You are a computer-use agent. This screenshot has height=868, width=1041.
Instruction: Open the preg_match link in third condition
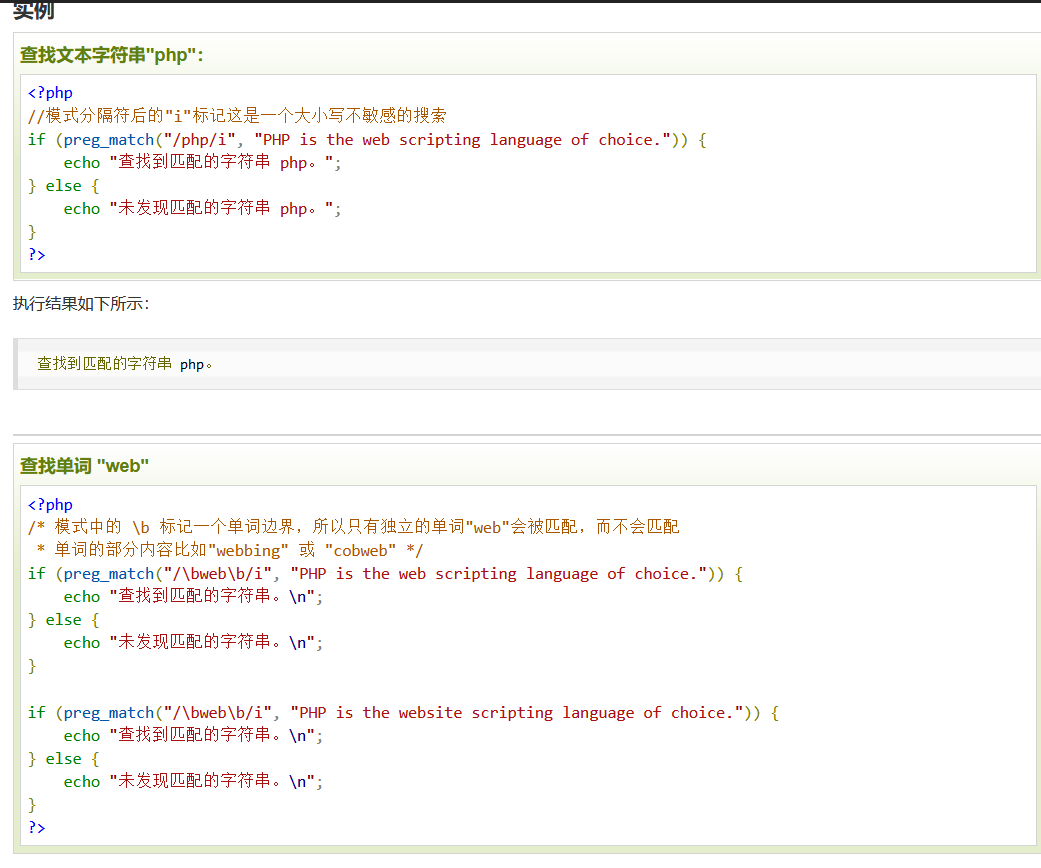[108, 712]
